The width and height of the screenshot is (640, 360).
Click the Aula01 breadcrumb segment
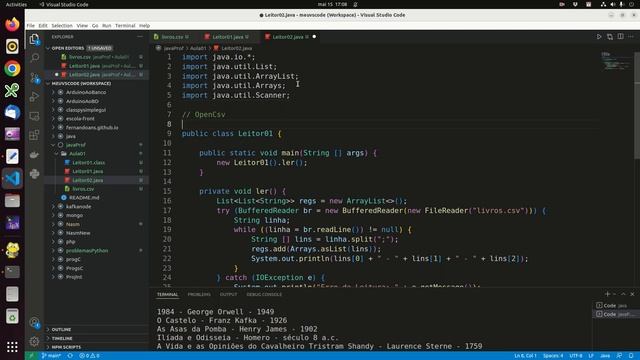198,48
